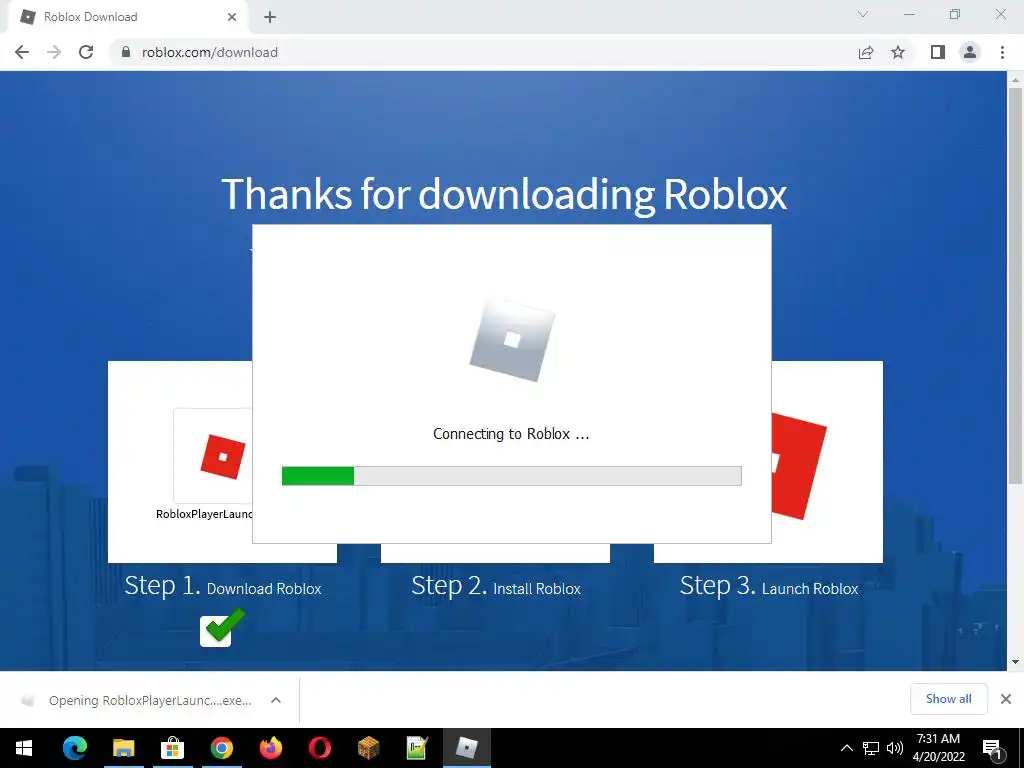The width and height of the screenshot is (1024, 768).
Task: Click the padlock site info icon
Action: point(126,52)
